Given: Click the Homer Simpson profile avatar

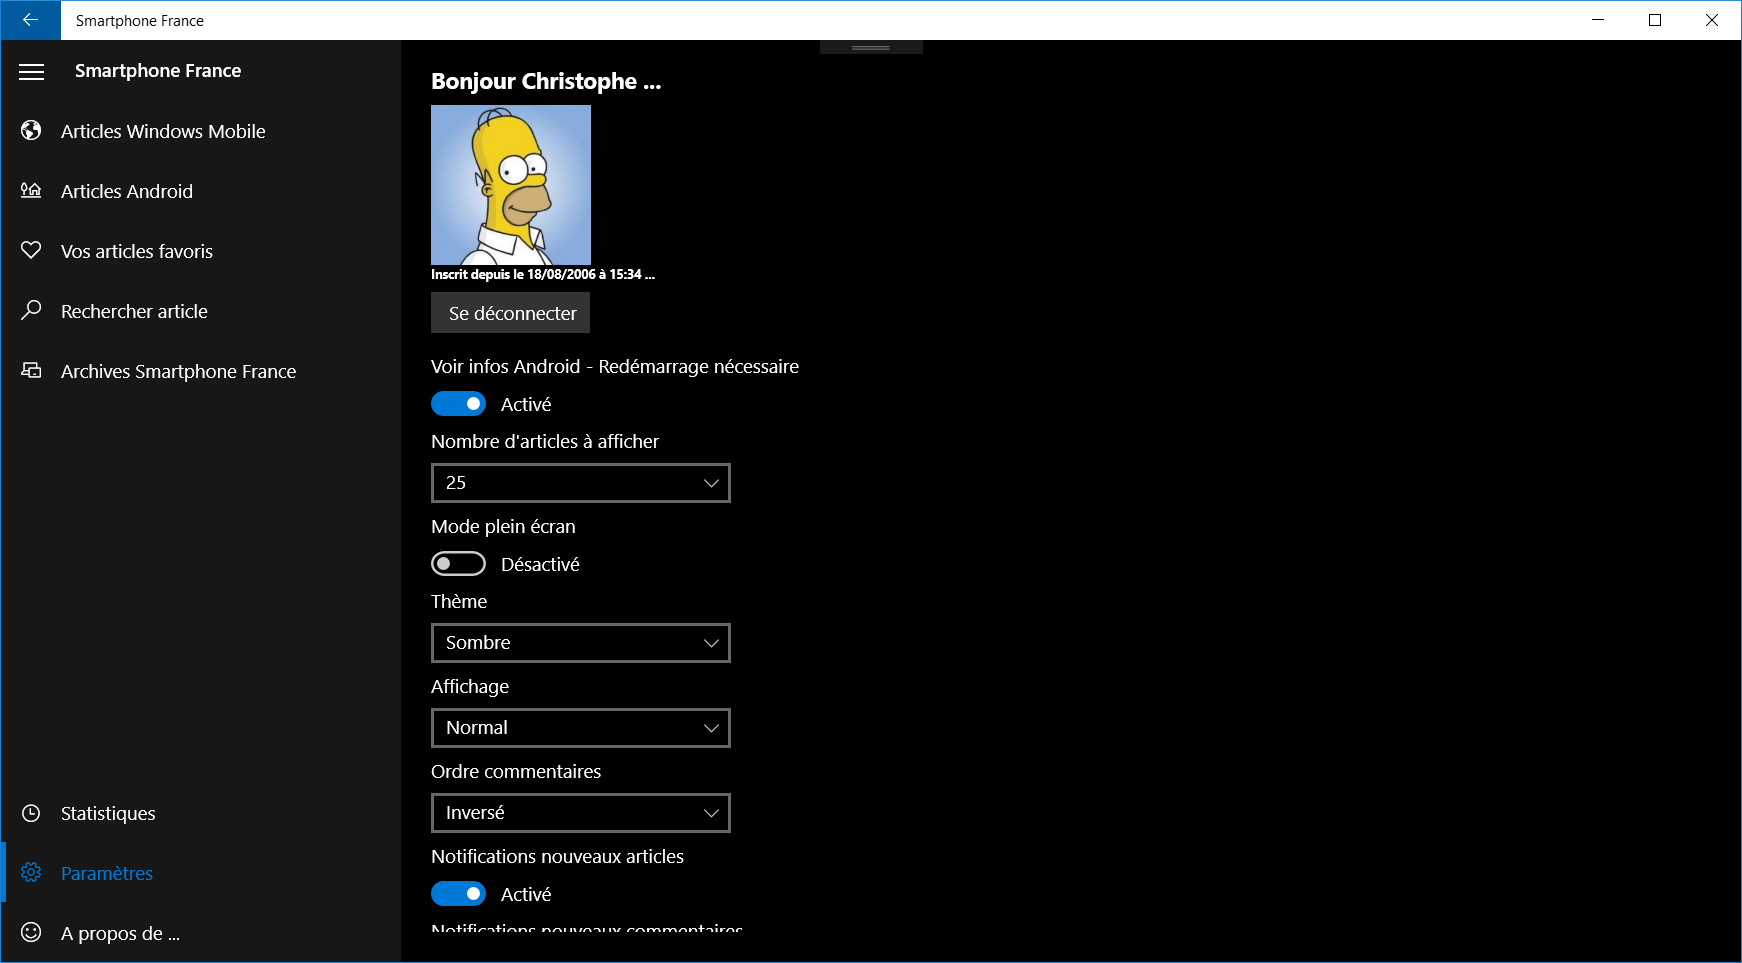Looking at the screenshot, I should pos(511,185).
